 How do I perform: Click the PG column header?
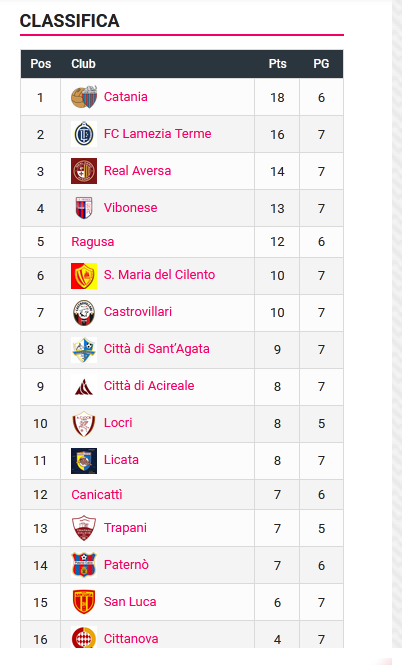point(321,64)
